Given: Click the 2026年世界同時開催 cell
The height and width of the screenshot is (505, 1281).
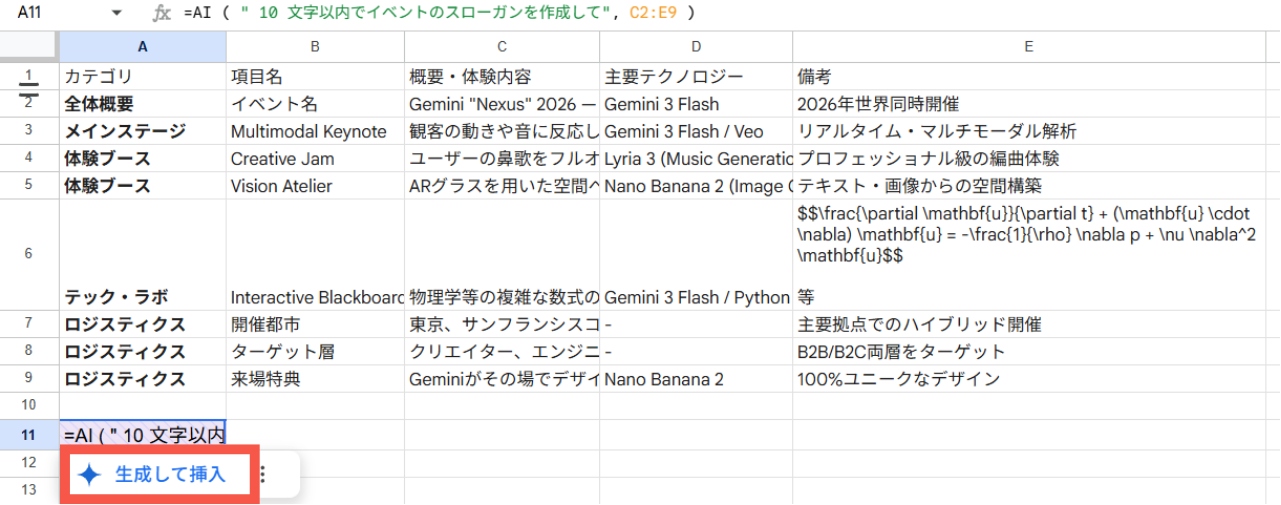Looking at the screenshot, I should point(1028,104).
